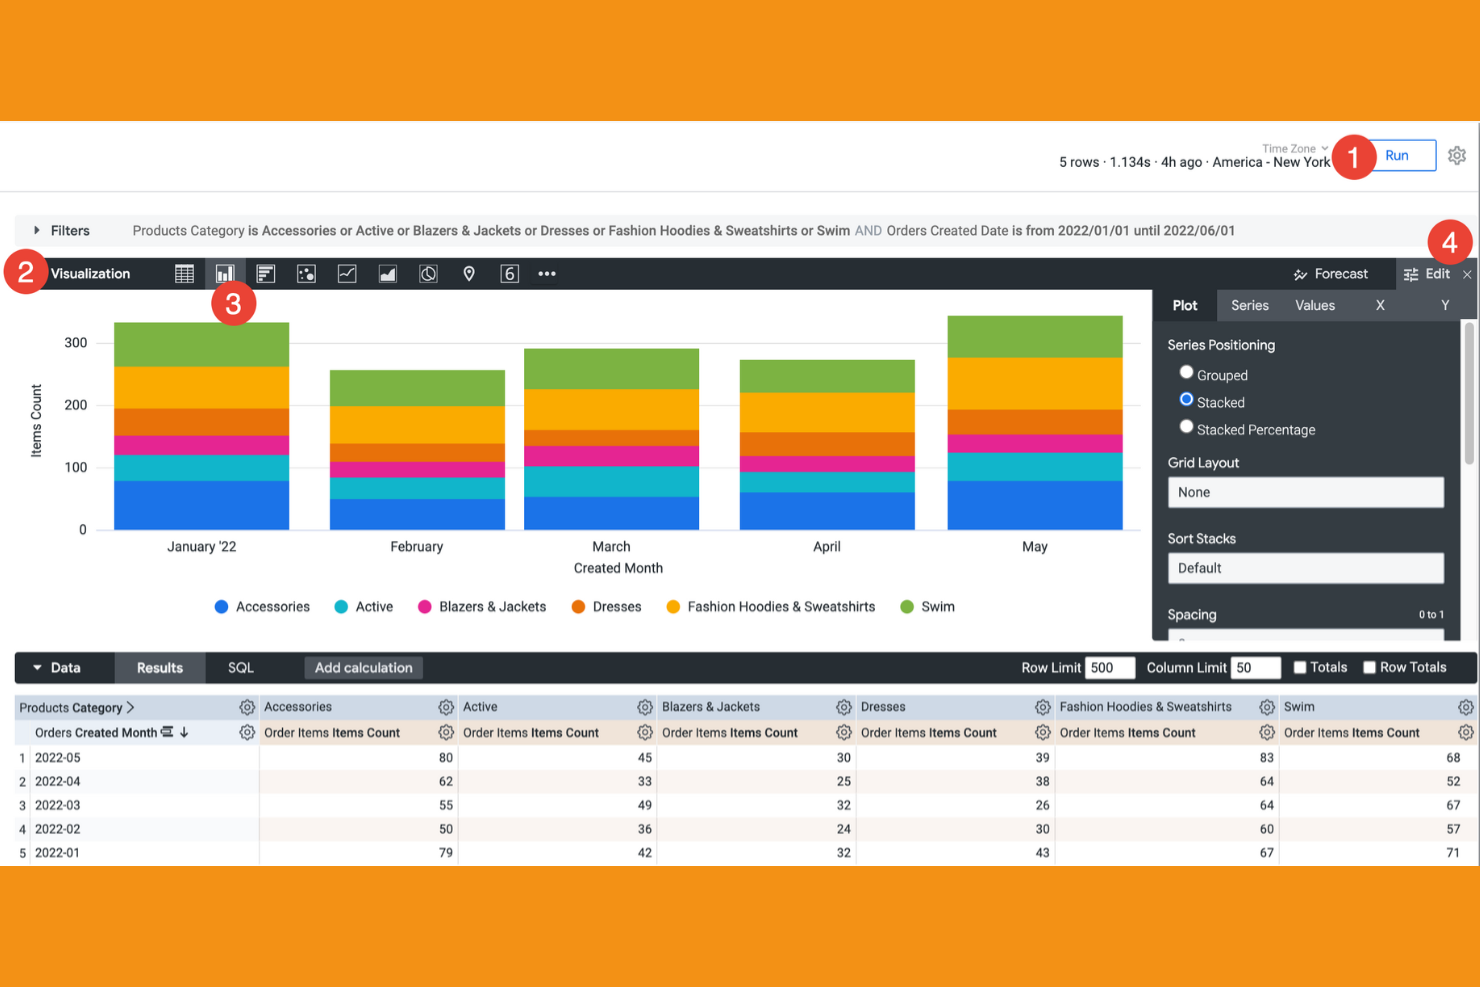Screen dimensions: 1480x987
Task: Select the scatterplot visualization
Action: pos(306,273)
